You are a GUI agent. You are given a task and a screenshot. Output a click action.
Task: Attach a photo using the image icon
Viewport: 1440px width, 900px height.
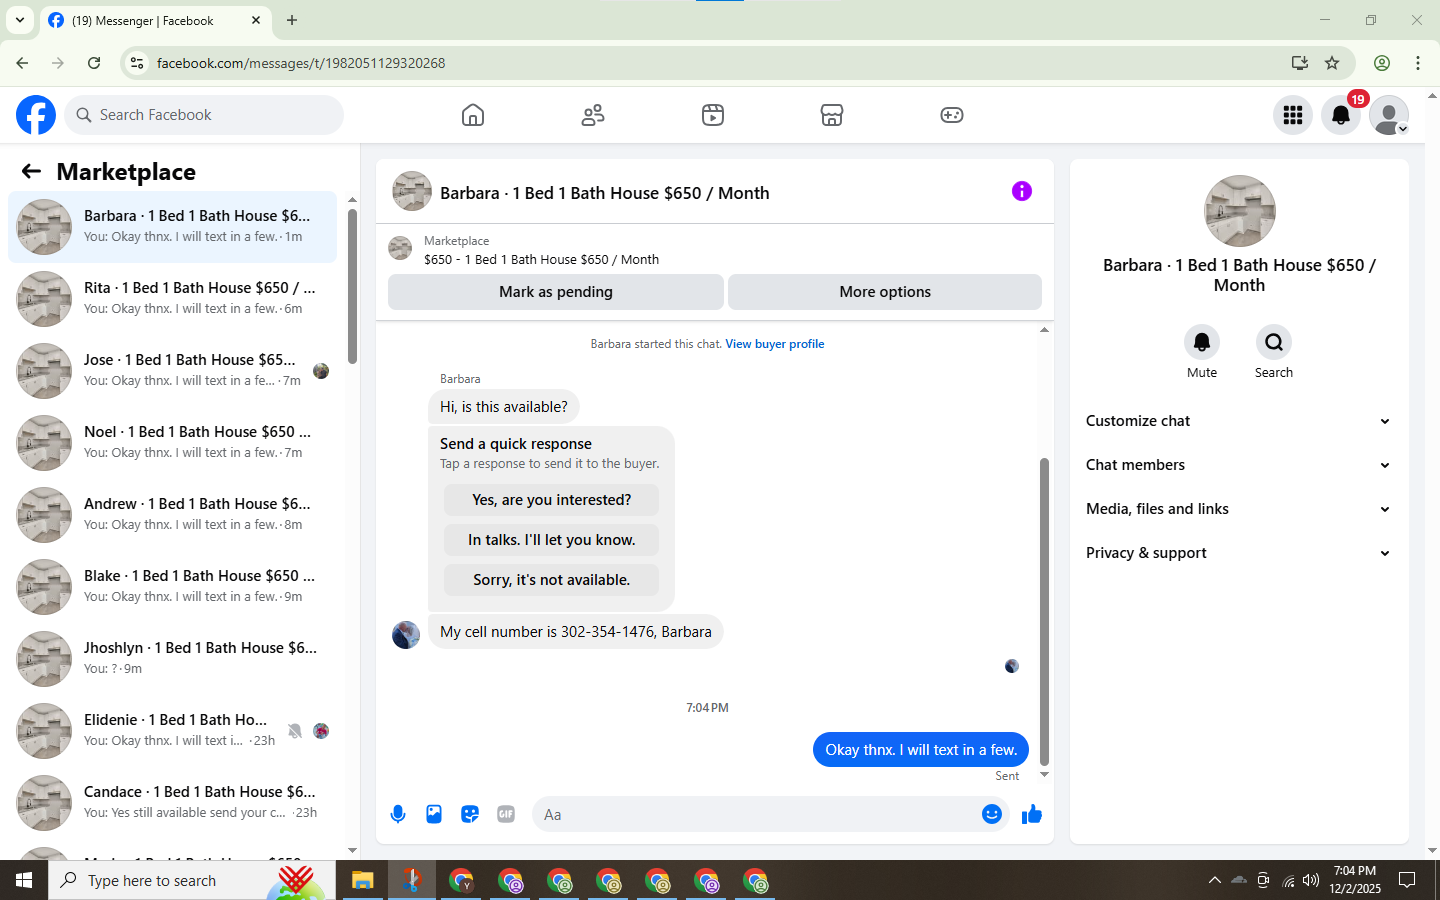(x=434, y=814)
